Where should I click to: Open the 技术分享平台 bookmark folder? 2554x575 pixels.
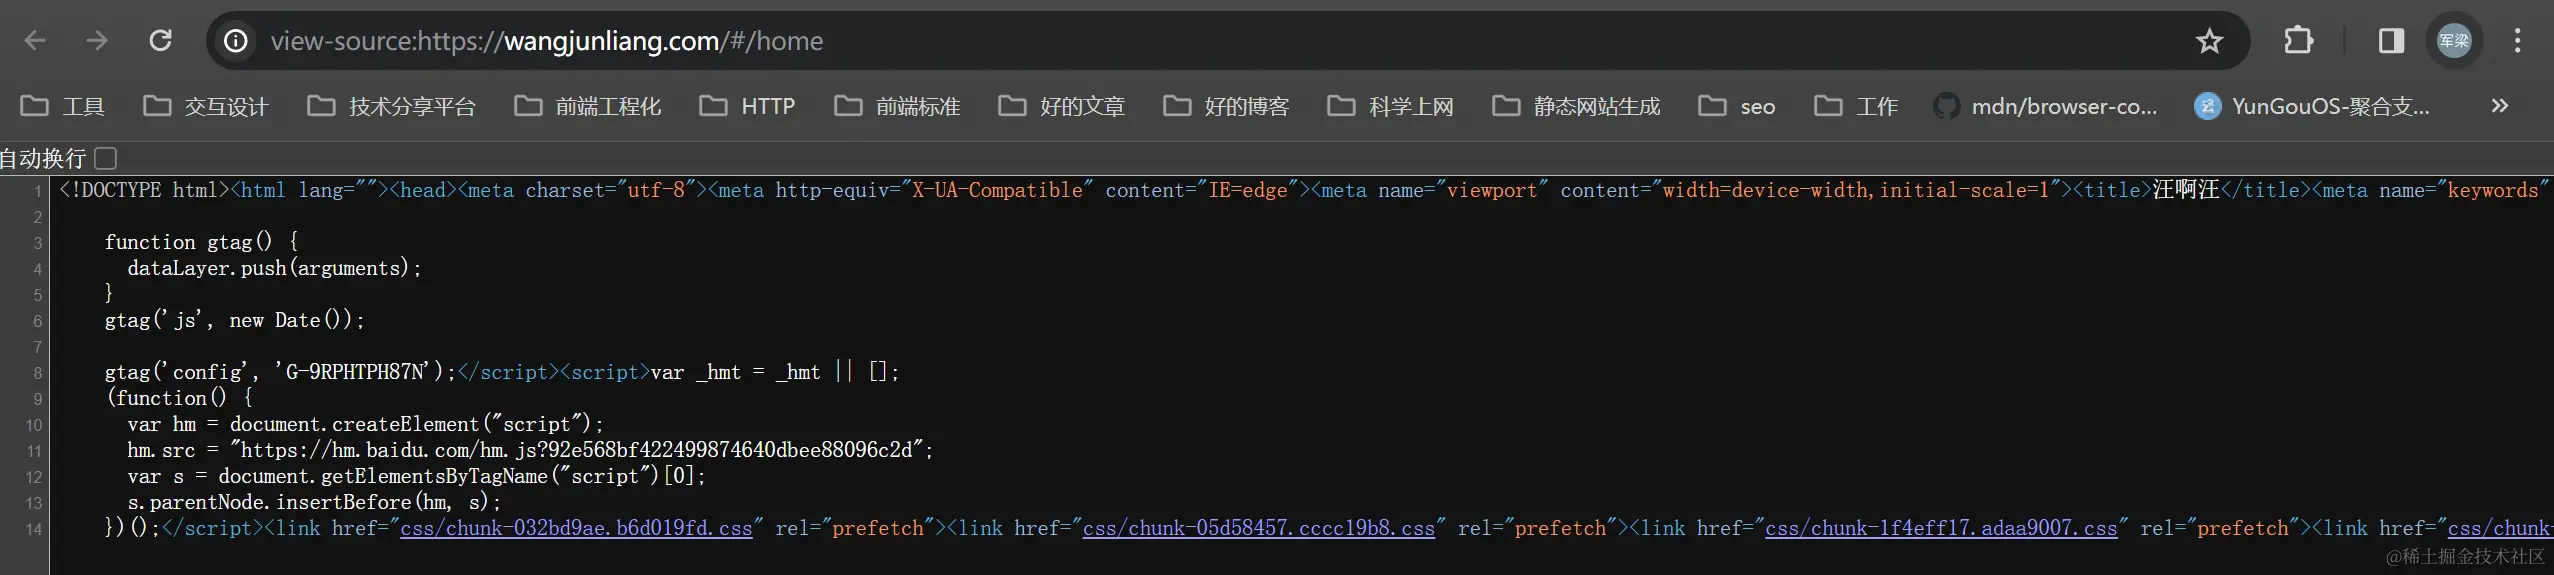(x=391, y=106)
